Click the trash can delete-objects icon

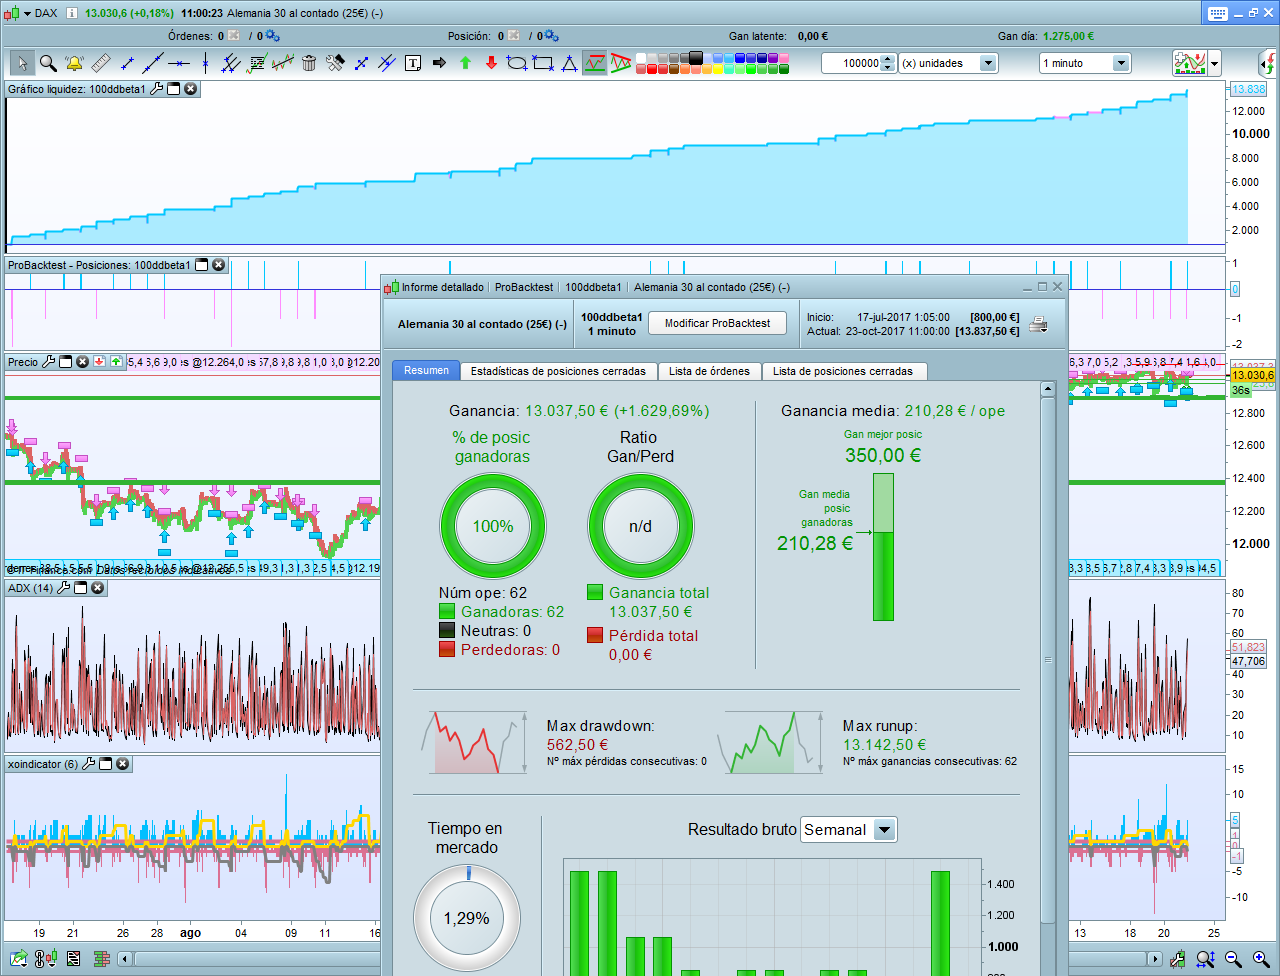[x=309, y=63]
